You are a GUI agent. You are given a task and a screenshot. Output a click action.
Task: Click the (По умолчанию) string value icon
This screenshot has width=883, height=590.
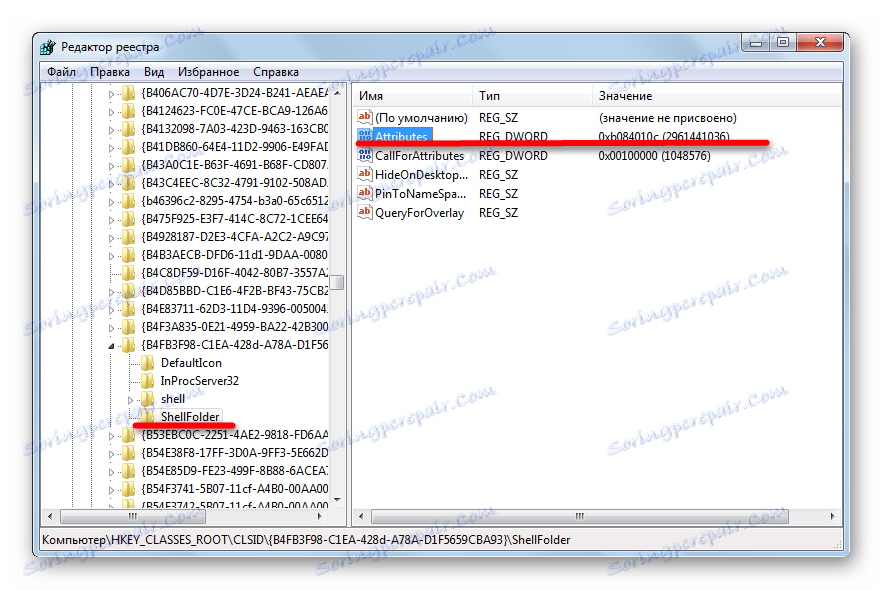(364, 117)
